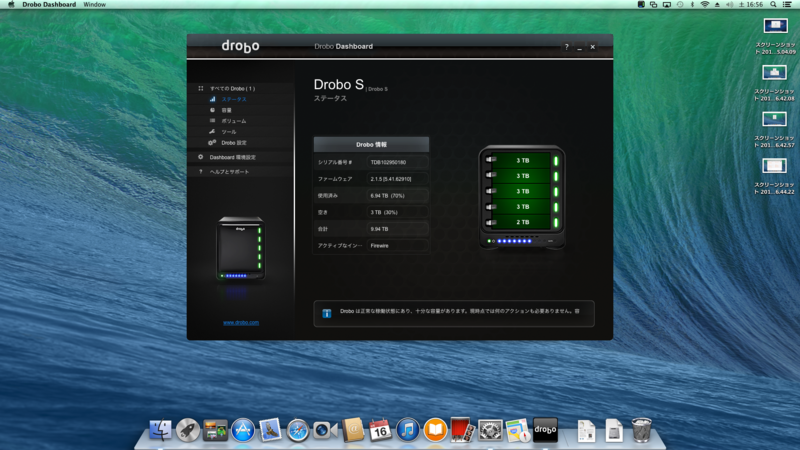This screenshot has height=450, width=800.
Task: Open Dashboard 環境設定 preferences
Action: pos(232,157)
